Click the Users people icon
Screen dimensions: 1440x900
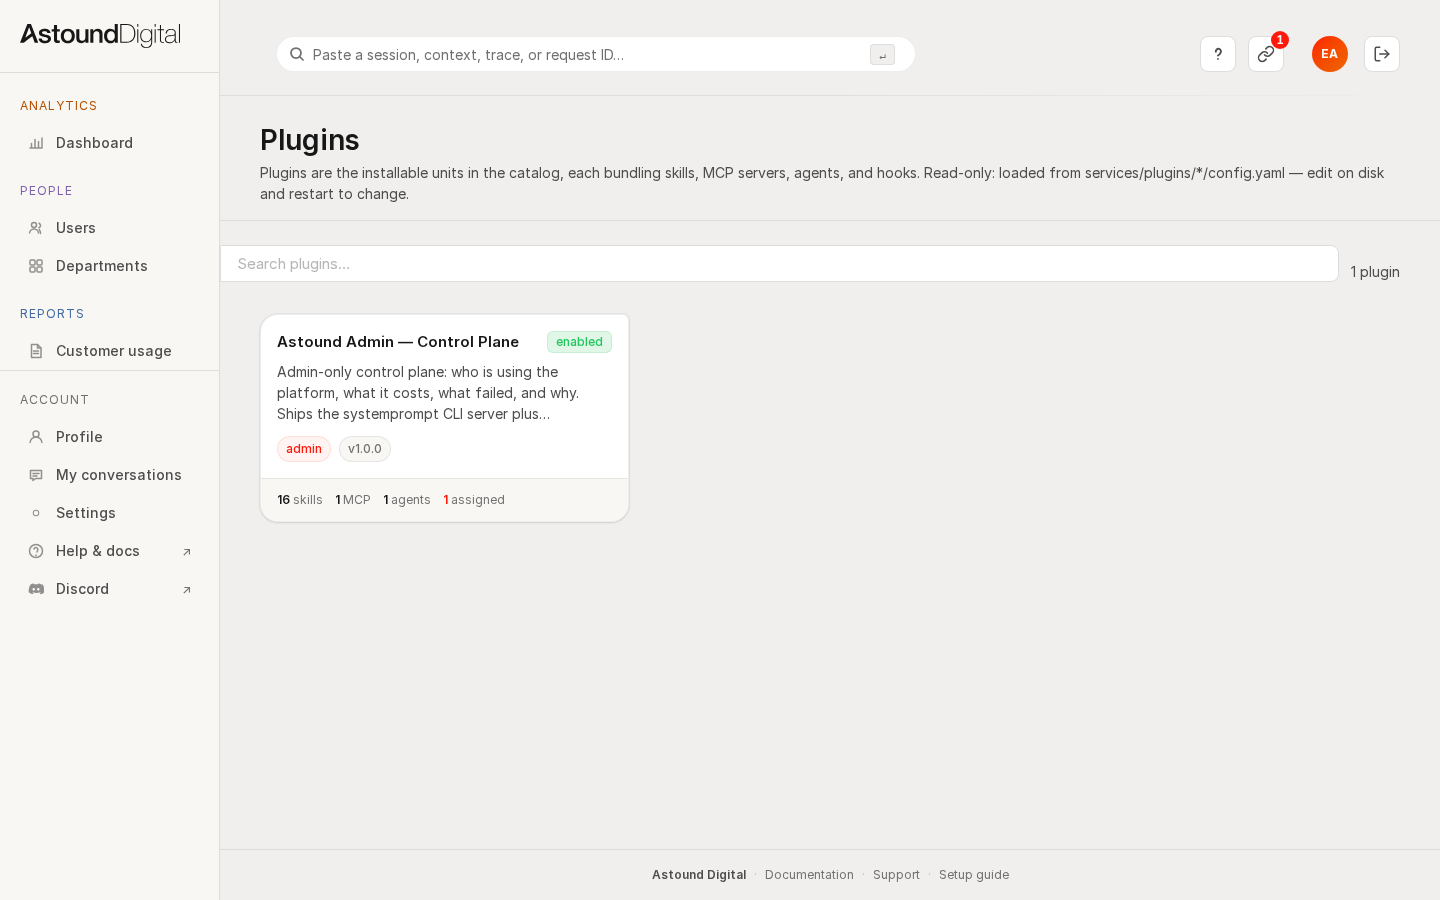click(36, 228)
